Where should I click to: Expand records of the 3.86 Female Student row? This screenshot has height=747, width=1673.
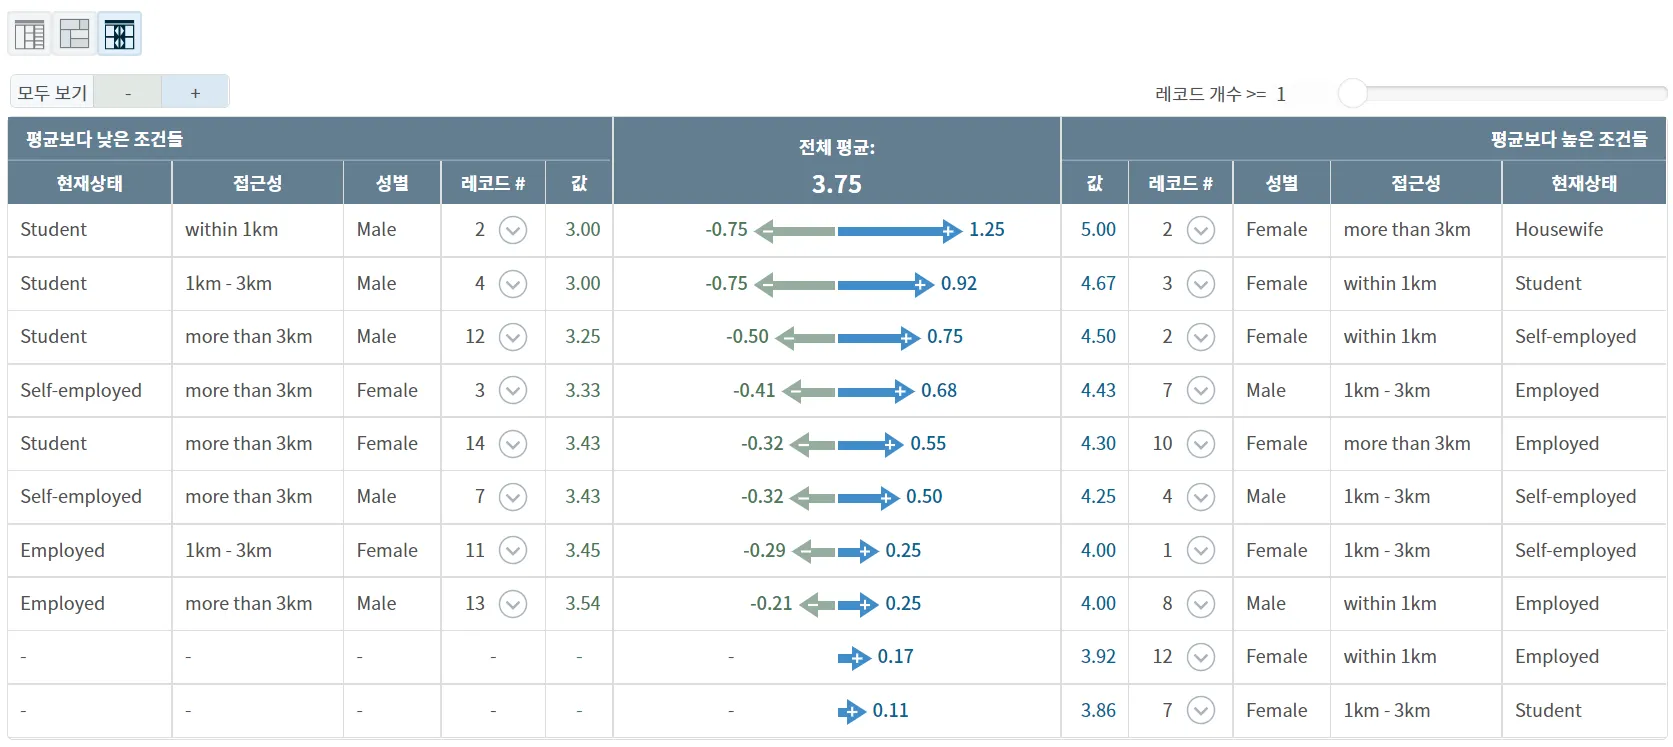(x=1200, y=711)
